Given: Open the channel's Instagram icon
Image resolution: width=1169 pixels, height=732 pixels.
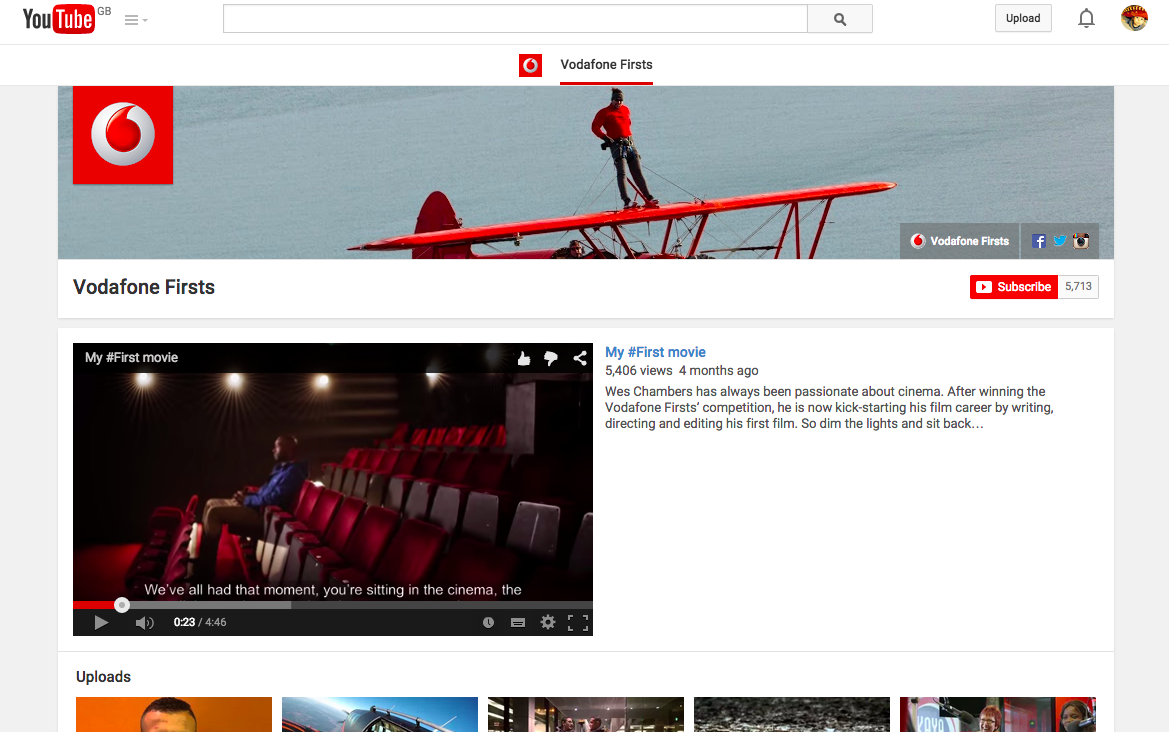Looking at the screenshot, I should pos(1081,241).
